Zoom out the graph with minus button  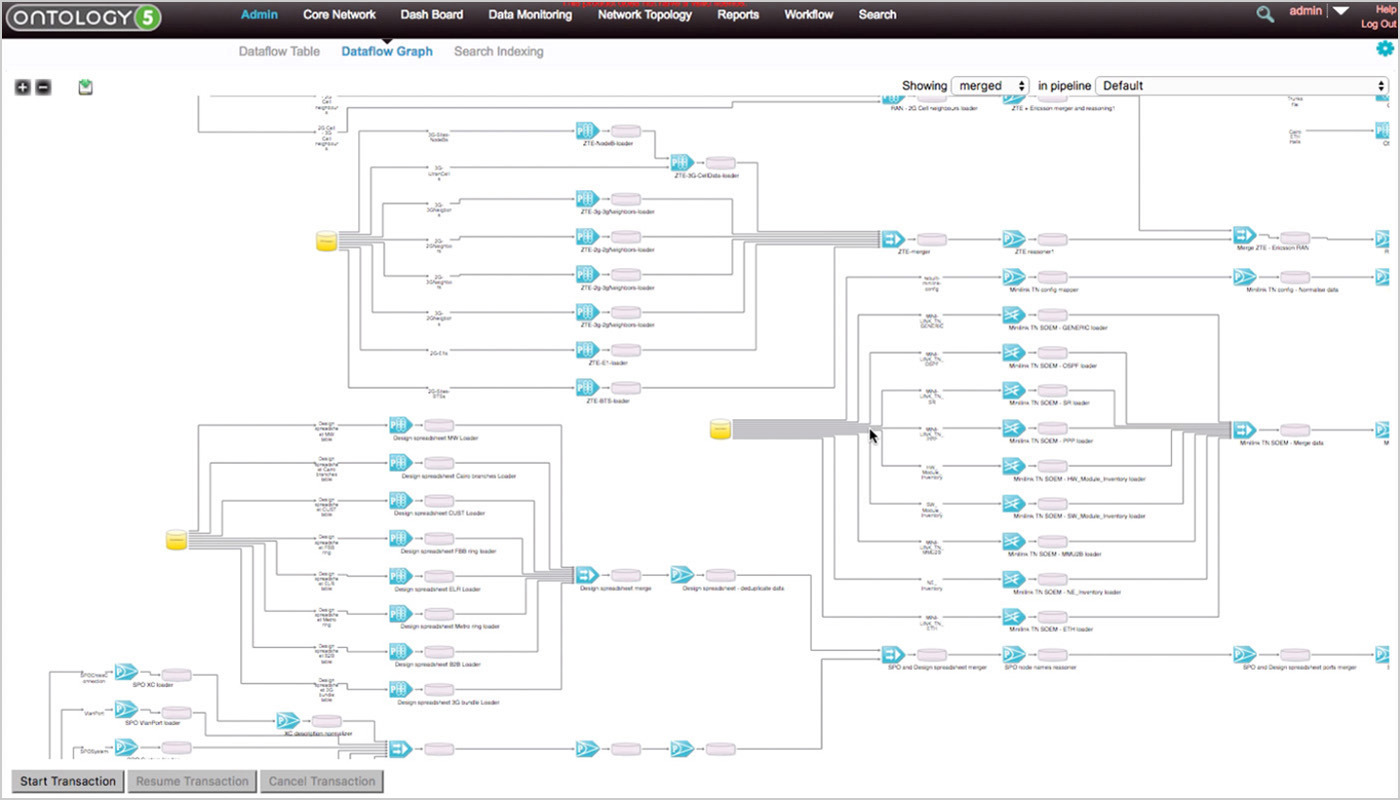43,88
